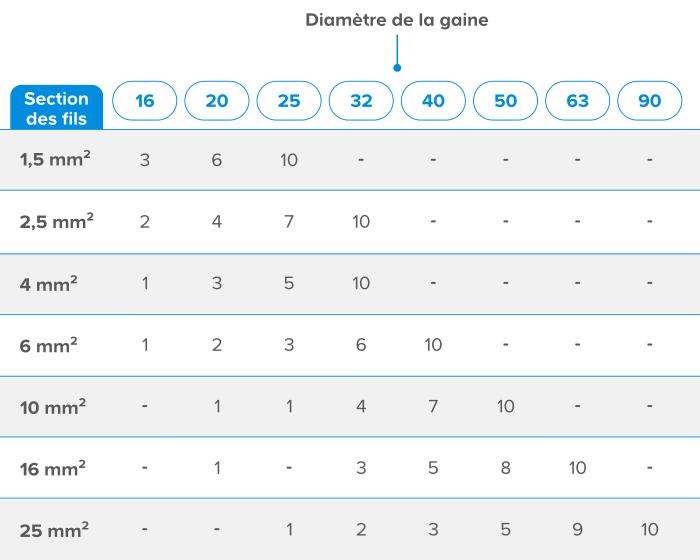This screenshot has height=560, width=700.
Task: Click the 63 diameter pill
Action: pyautogui.click(x=578, y=101)
